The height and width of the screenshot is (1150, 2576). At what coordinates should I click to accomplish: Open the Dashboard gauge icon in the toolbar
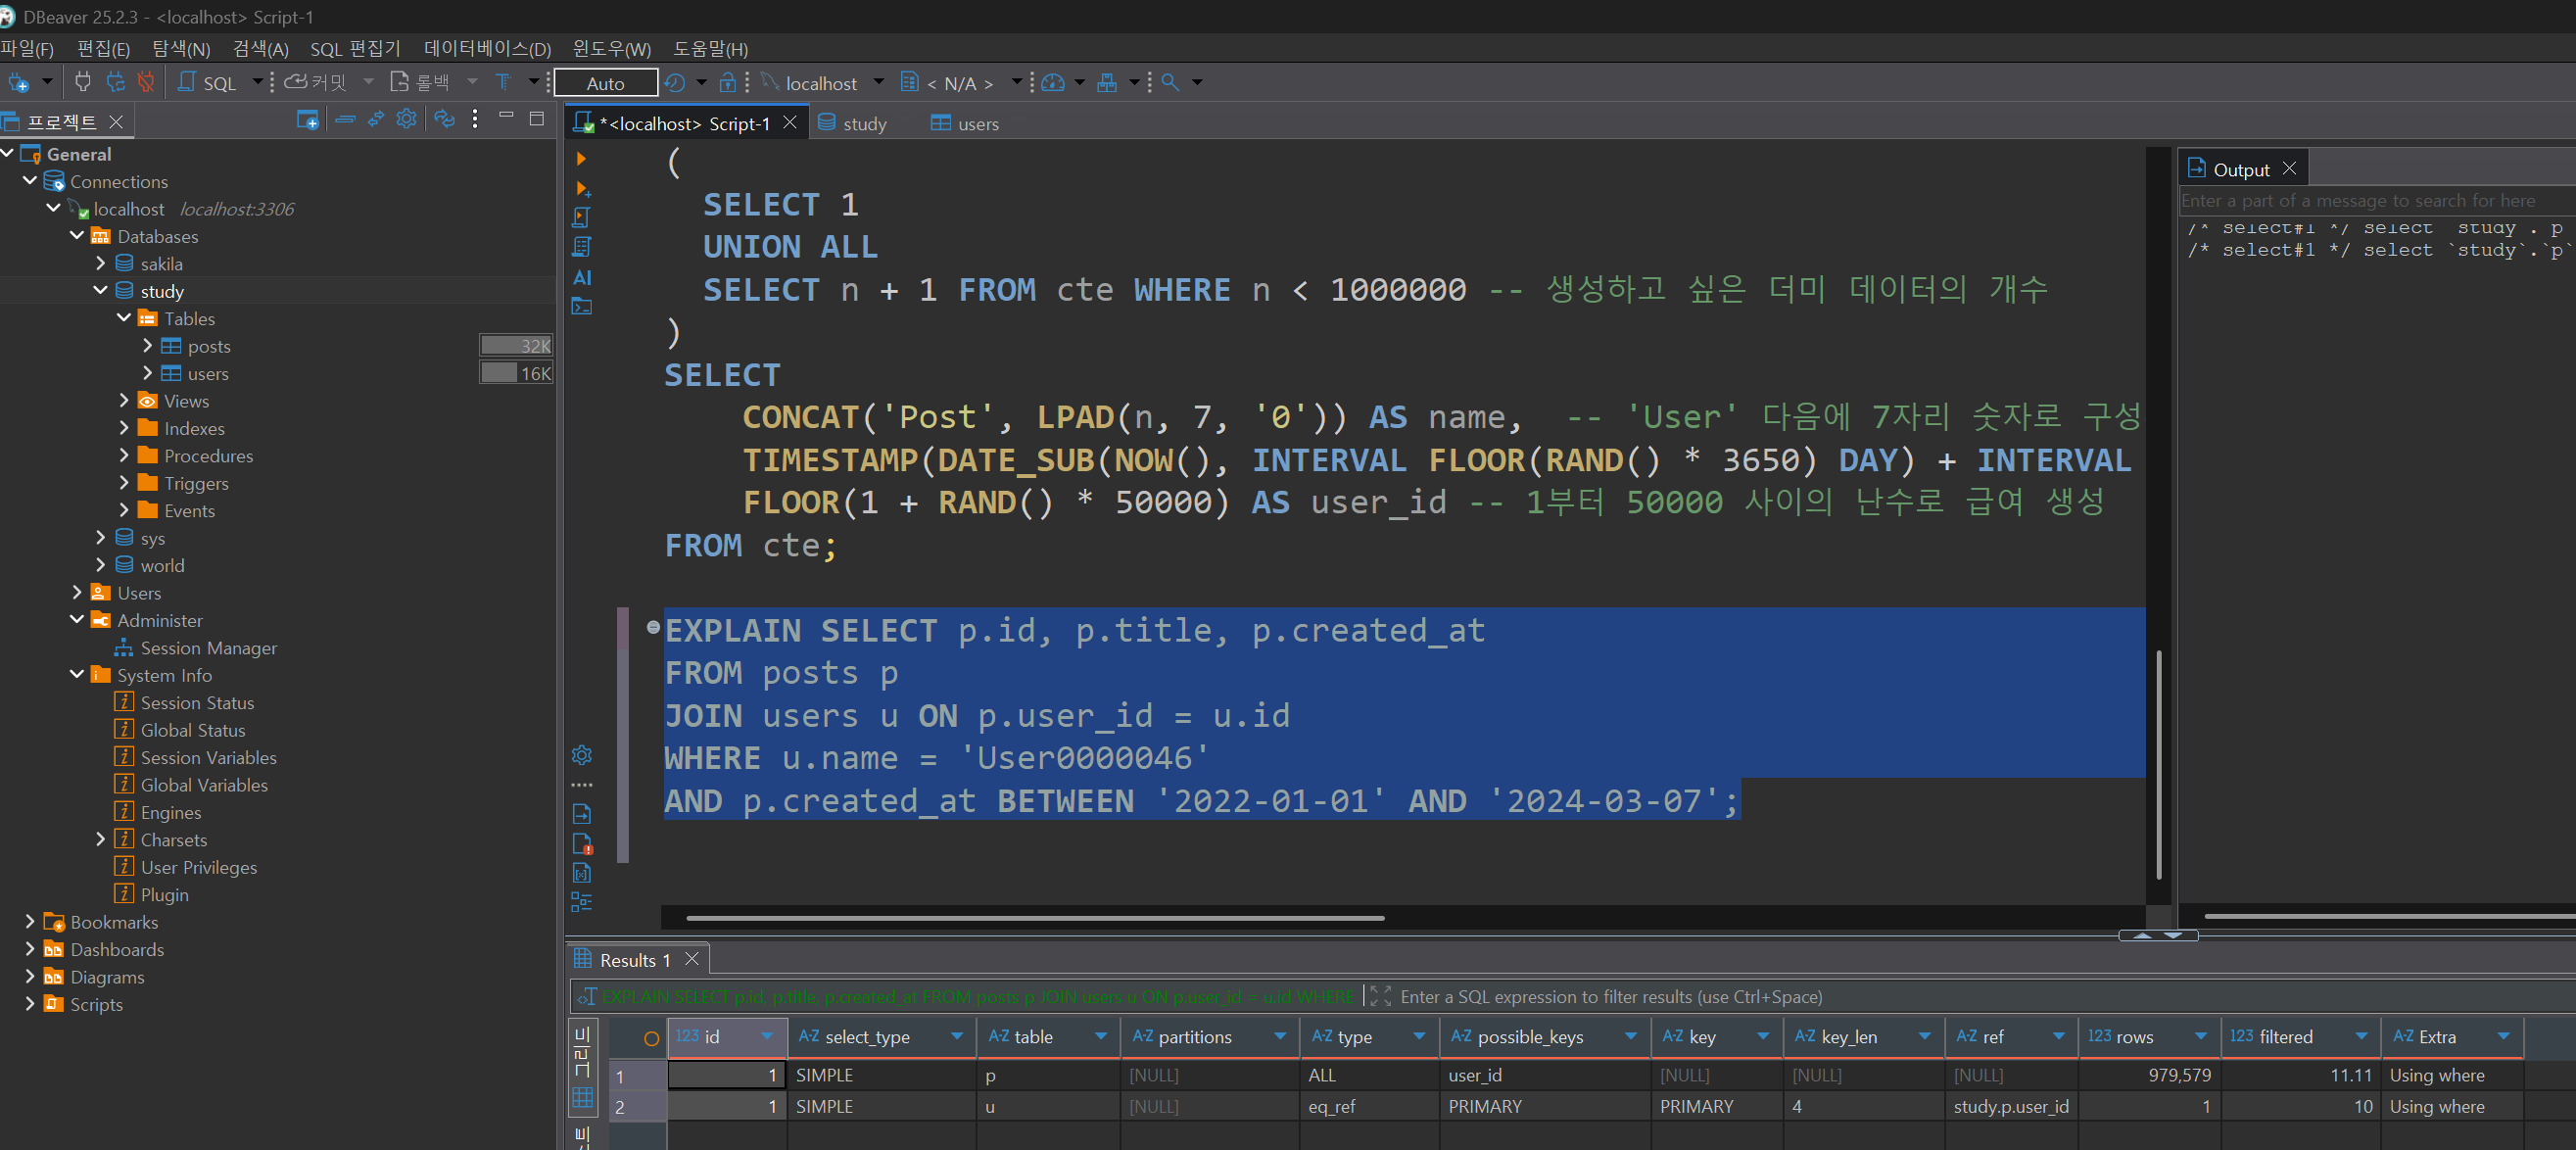point(1052,83)
